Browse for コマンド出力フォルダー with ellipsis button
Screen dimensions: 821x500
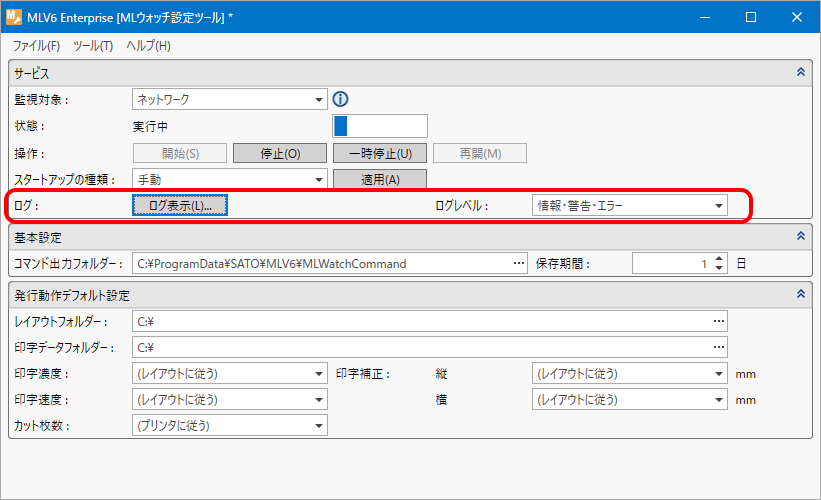point(519,263)
